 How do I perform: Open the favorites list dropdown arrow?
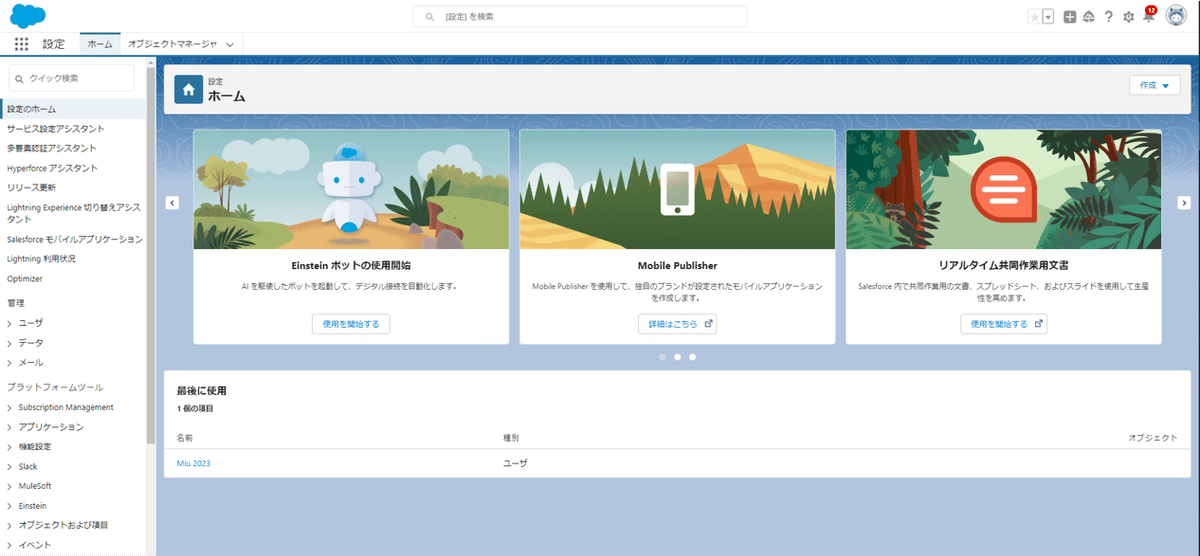coord(1048,17)
